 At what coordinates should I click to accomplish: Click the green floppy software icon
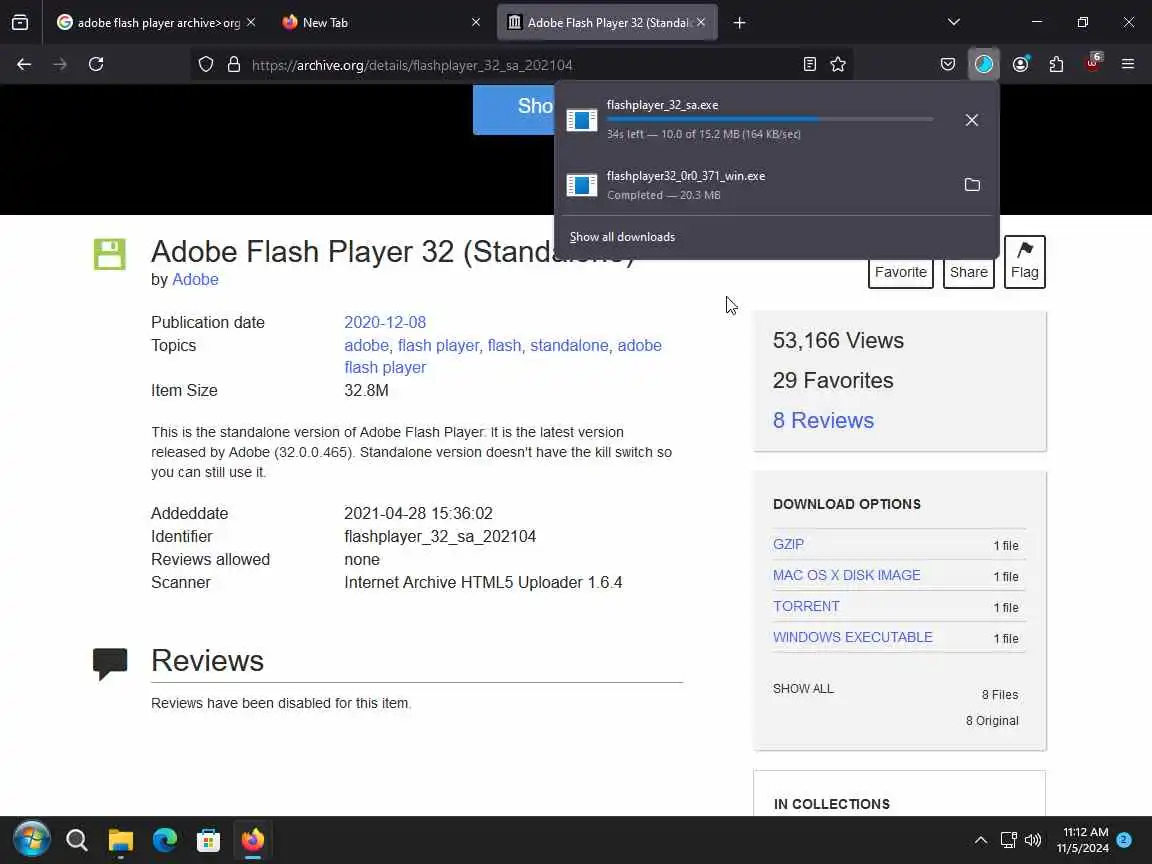[x=109, y=254]
